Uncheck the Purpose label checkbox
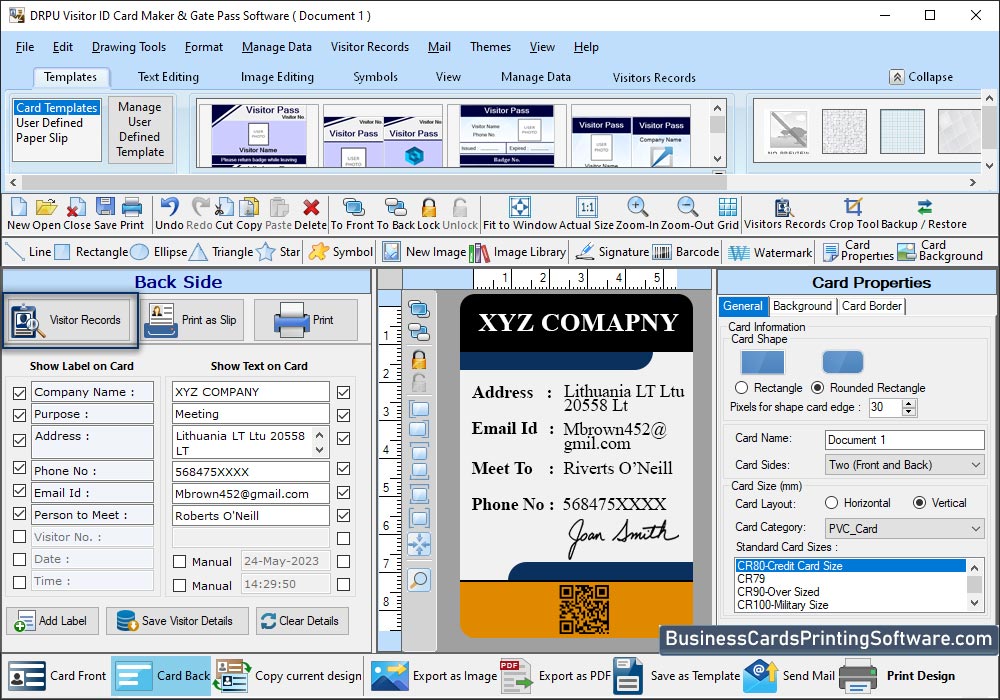This screenshot has width=1000, height=700. (x=19, y=415)
